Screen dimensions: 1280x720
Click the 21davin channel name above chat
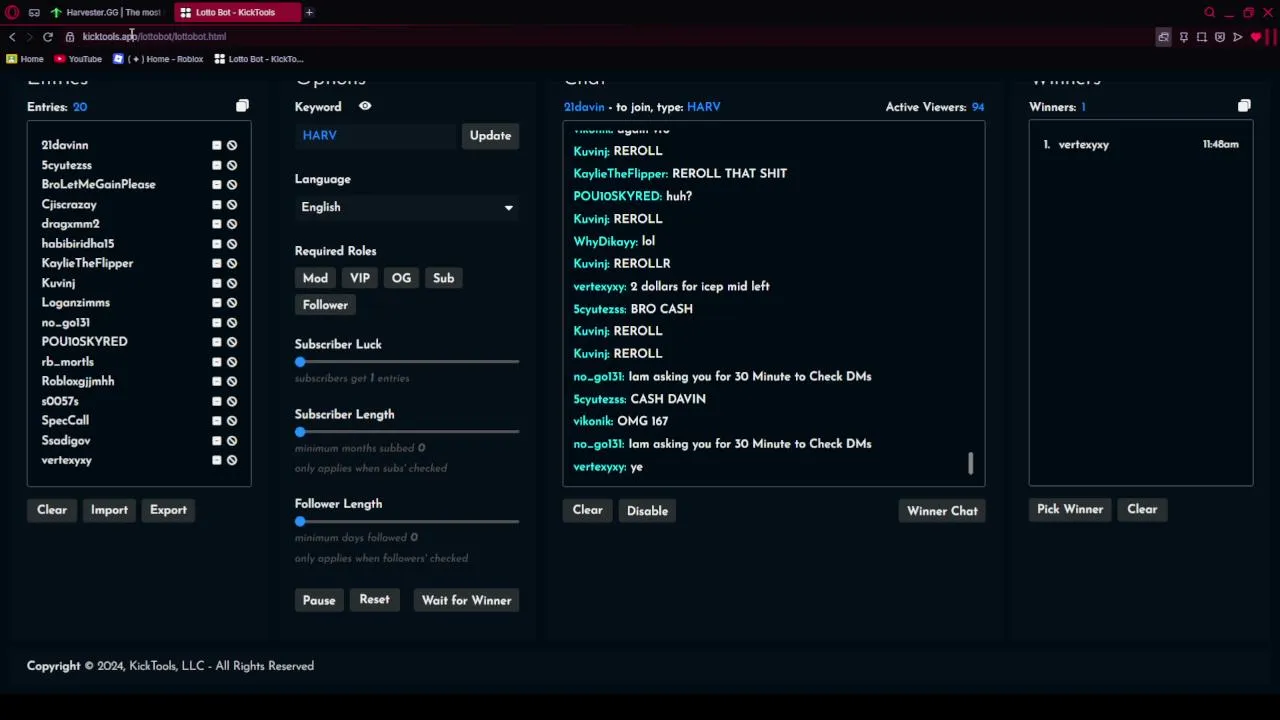584,107
